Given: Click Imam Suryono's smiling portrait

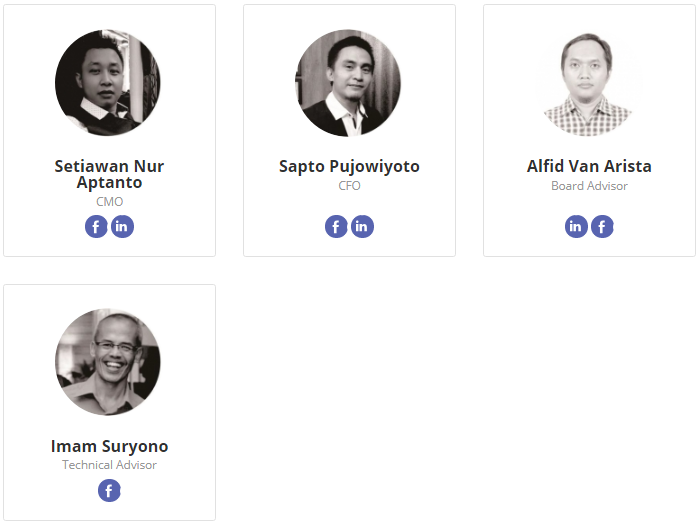Looking at the screenshot, I should point(108,362).
